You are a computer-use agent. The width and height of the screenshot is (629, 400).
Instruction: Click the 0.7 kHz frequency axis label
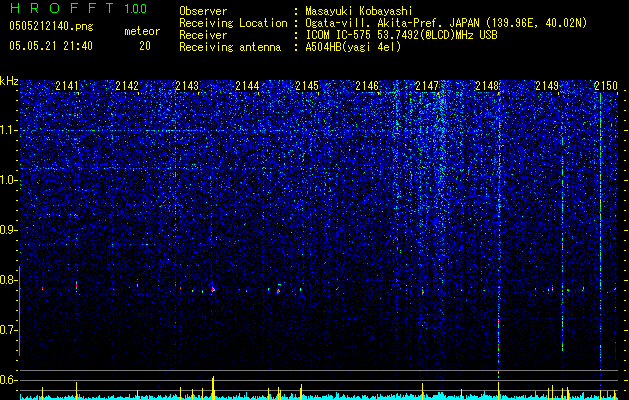pos(9,330)
